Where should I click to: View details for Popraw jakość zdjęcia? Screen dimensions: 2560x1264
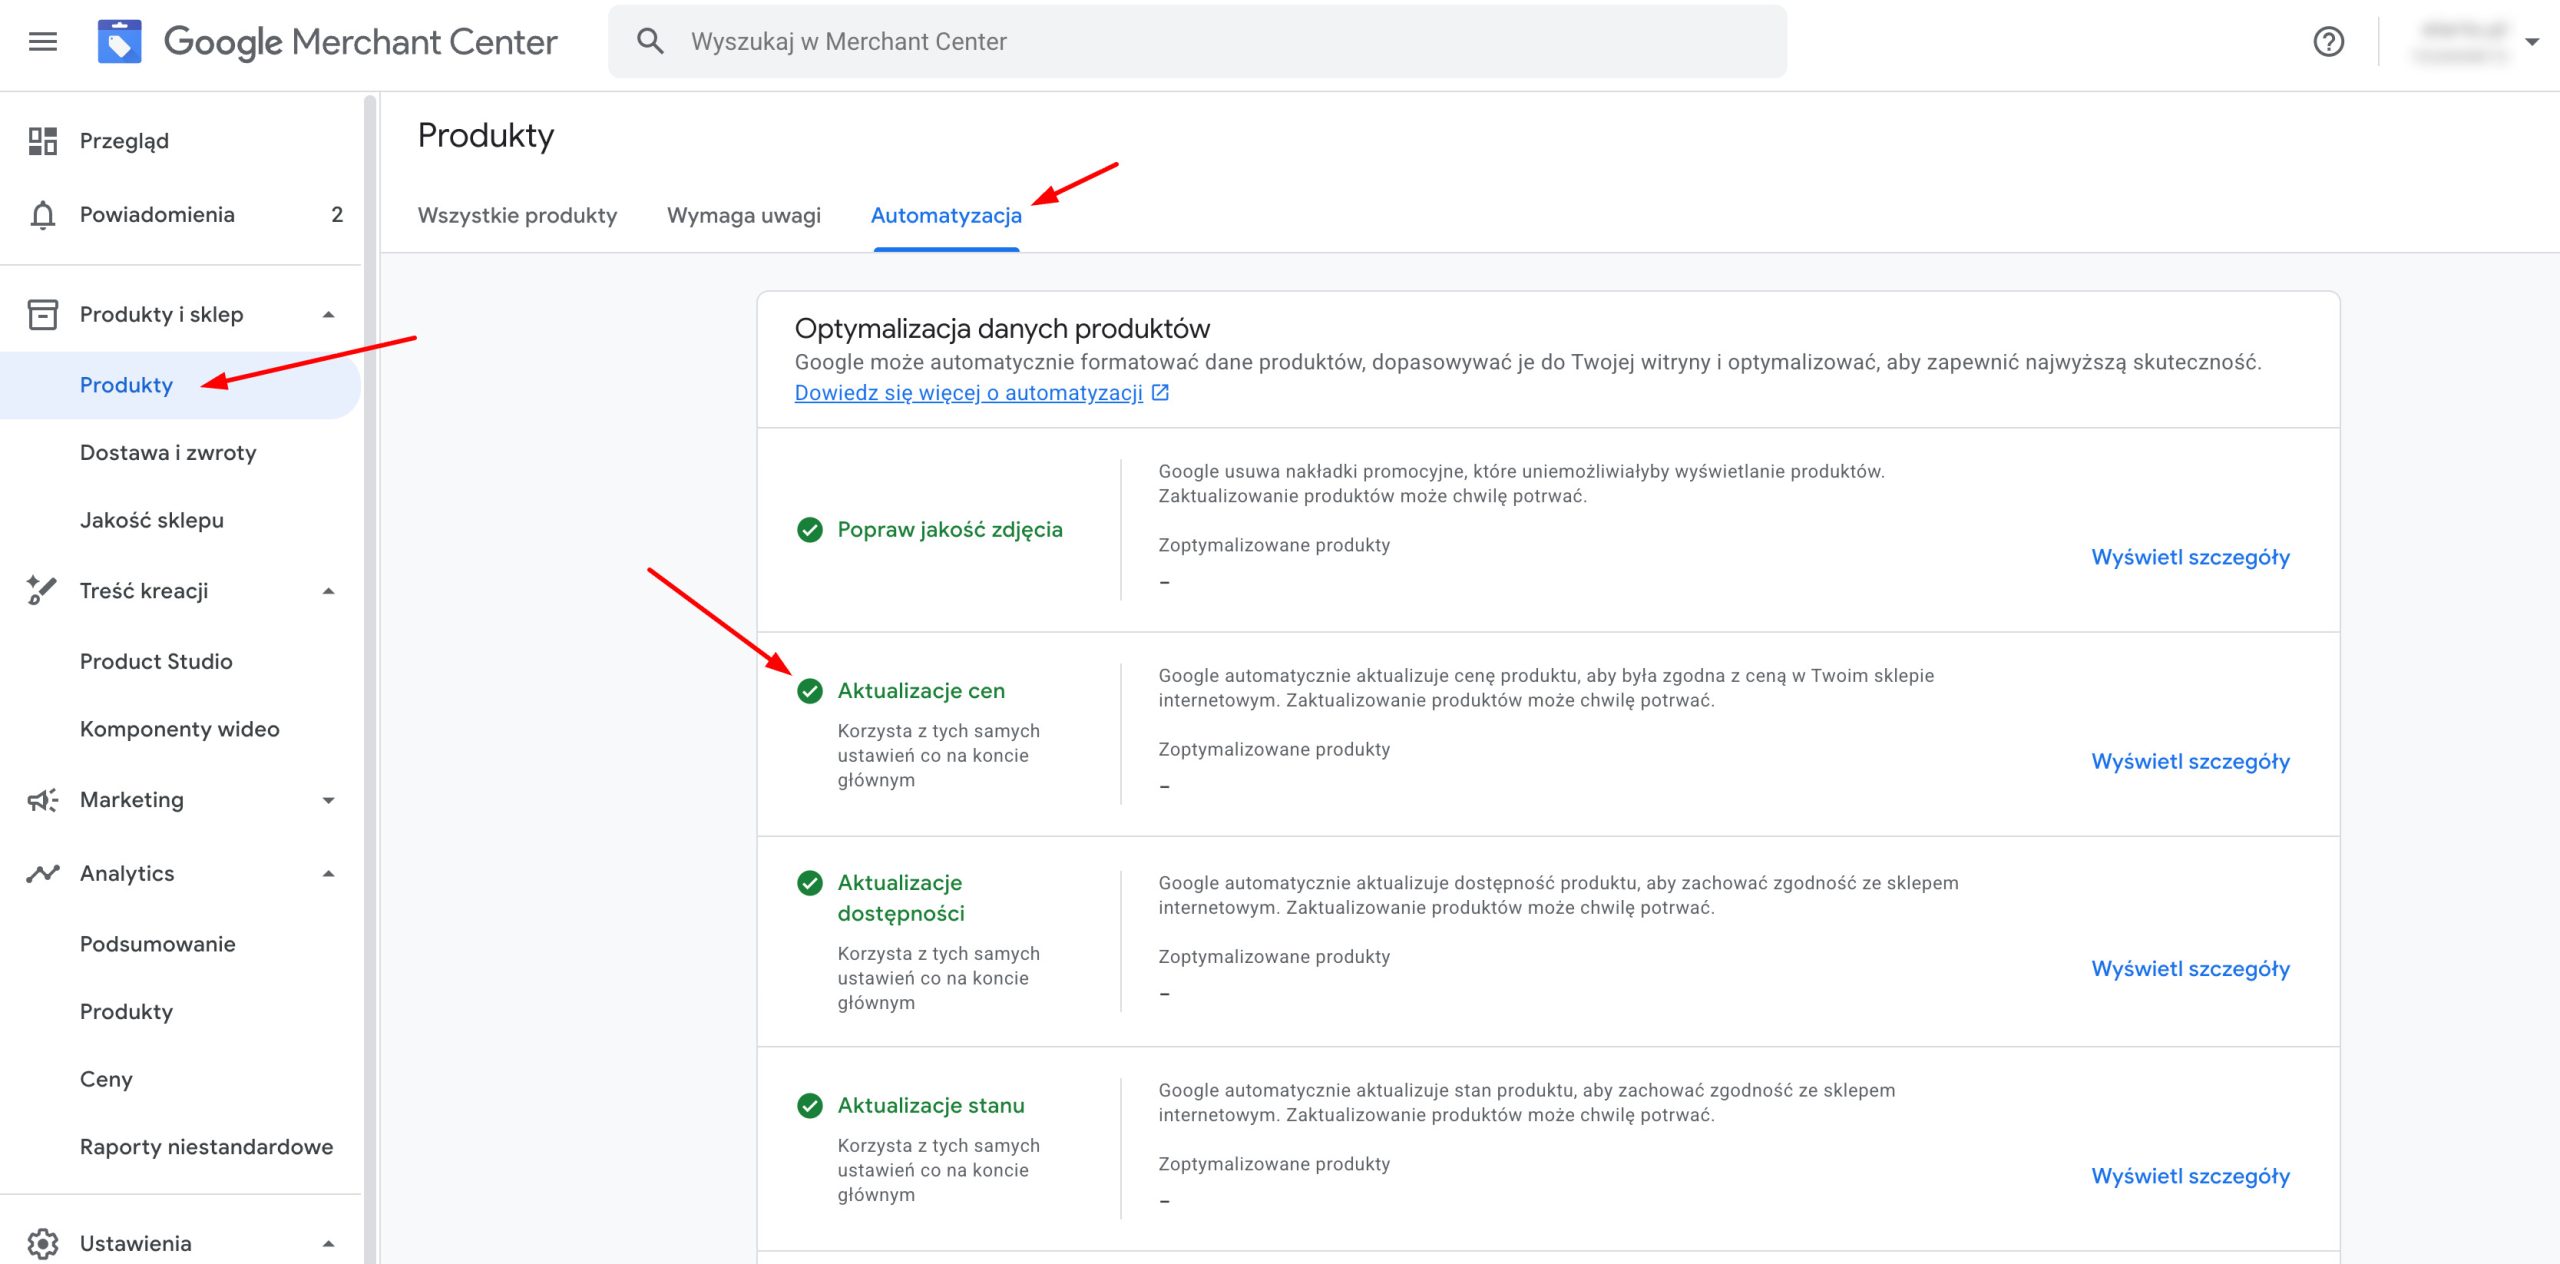2190,558
